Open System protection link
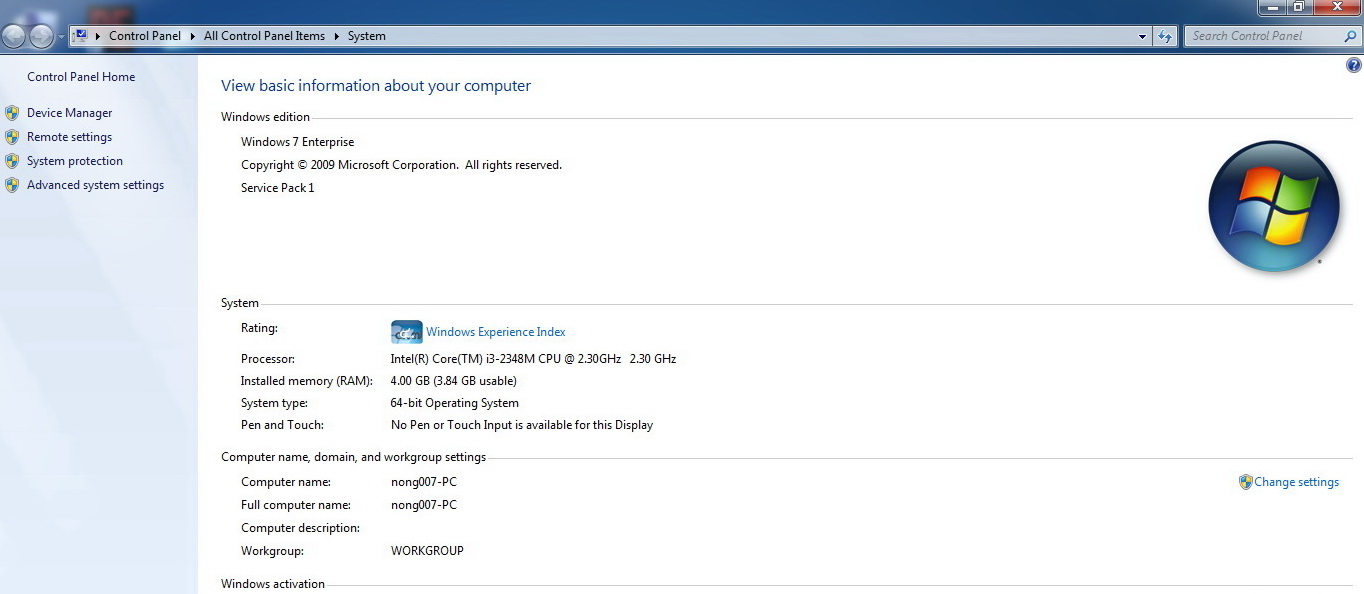 point(75,161)
